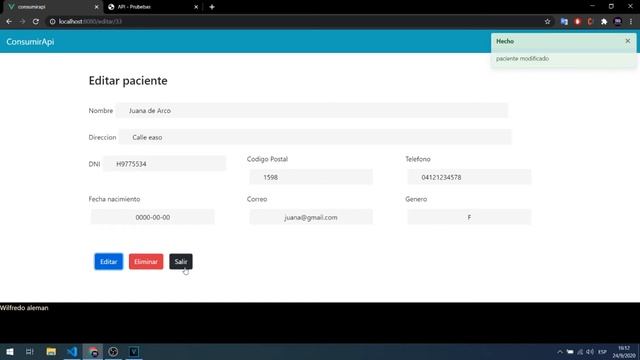
Task: Bookmark this page with the star icon
Action: pos(547,21)
